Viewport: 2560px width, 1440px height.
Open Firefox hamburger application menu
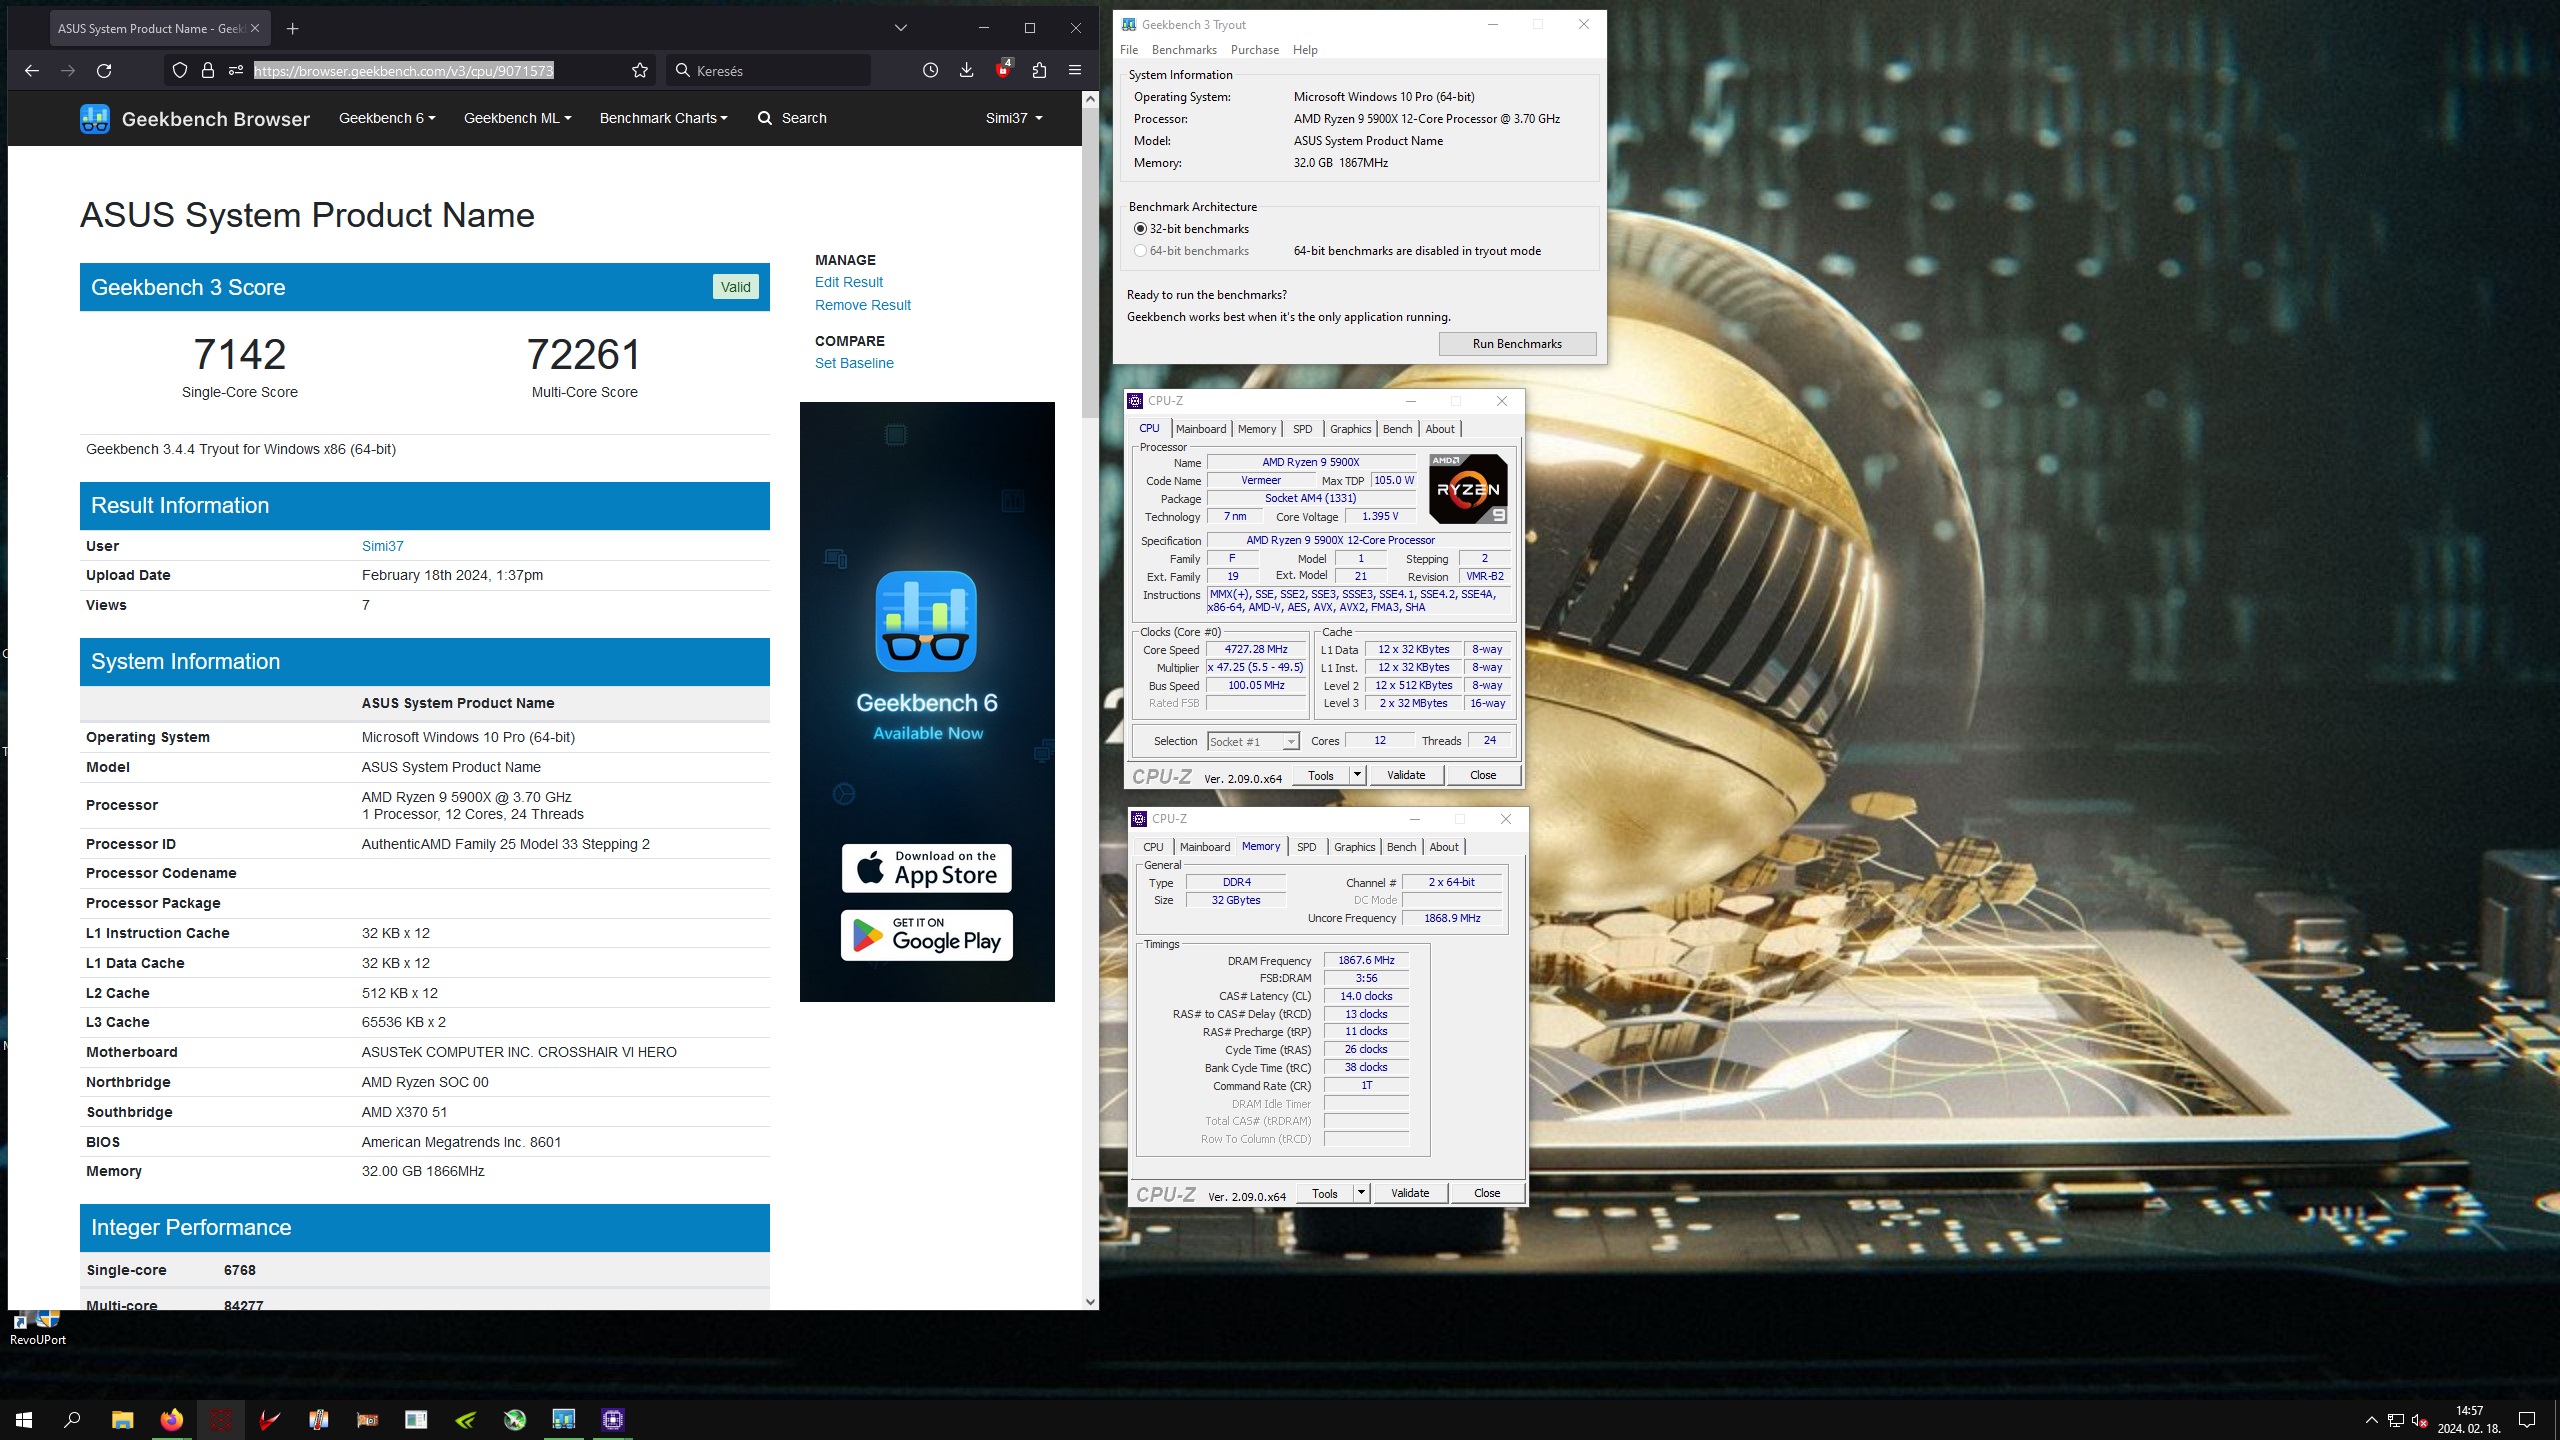click(x=1075, y=71)
